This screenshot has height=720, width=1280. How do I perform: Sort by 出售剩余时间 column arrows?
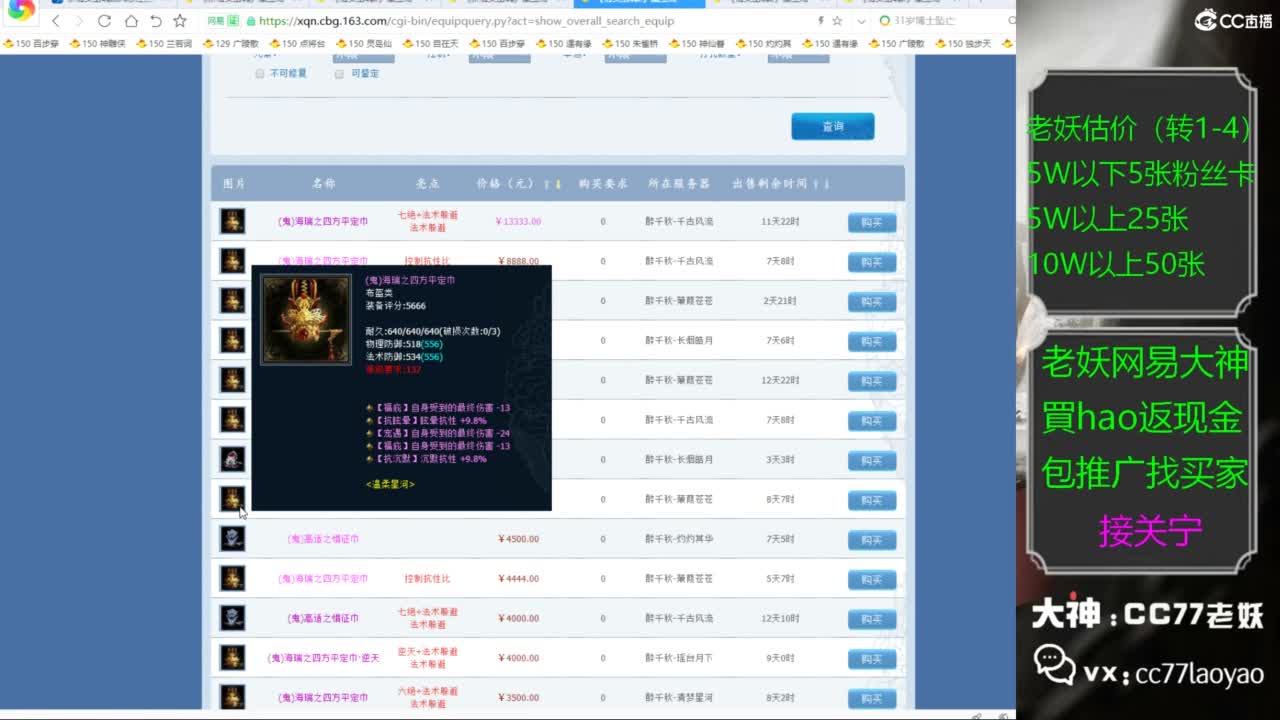(821, 184)
